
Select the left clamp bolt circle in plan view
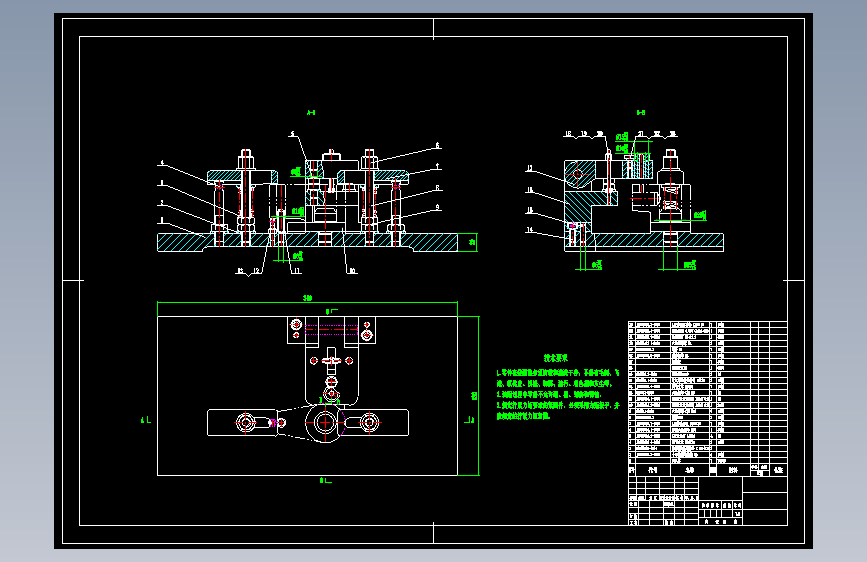pos(246,423)
